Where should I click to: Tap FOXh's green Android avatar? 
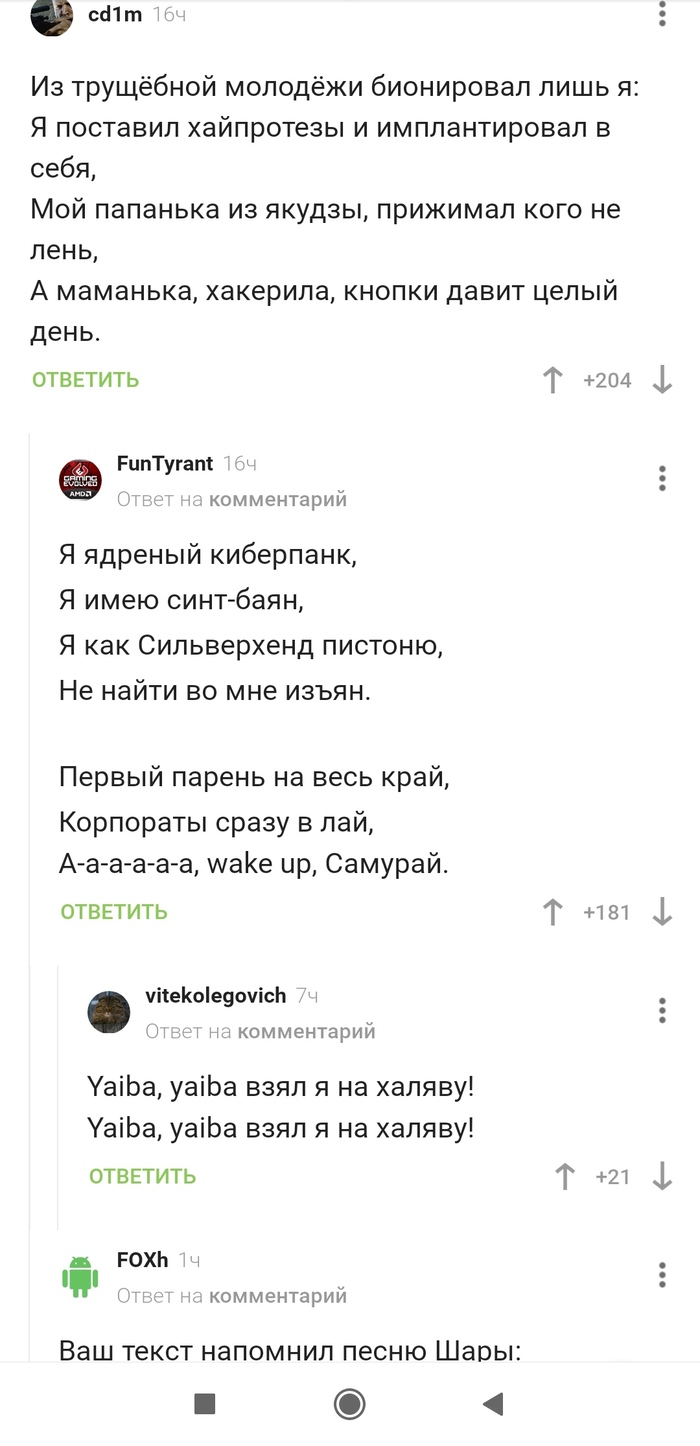click(81, 1277)
